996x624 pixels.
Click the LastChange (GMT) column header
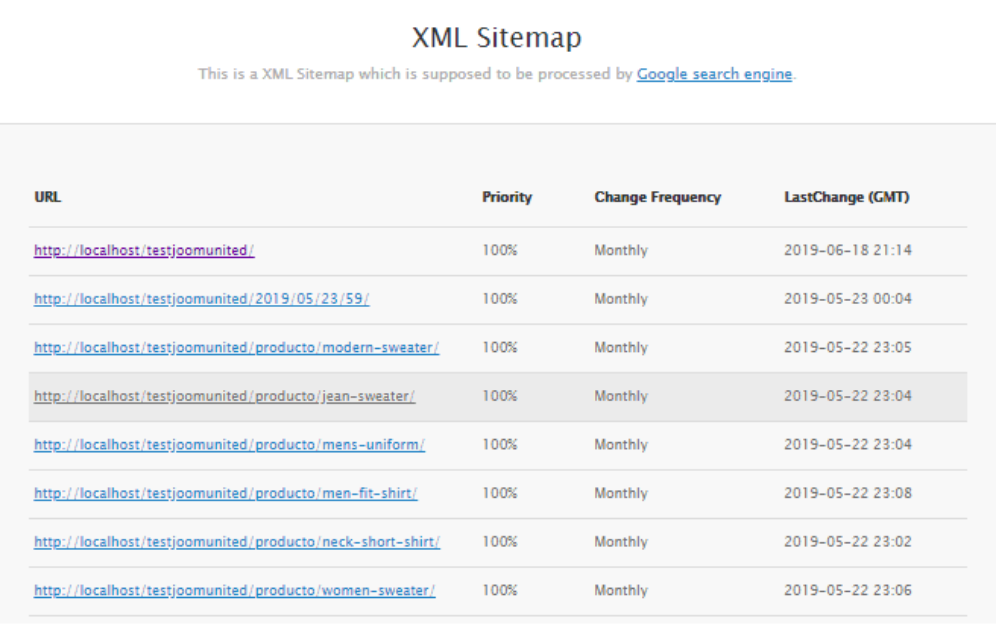pos(846,198)
